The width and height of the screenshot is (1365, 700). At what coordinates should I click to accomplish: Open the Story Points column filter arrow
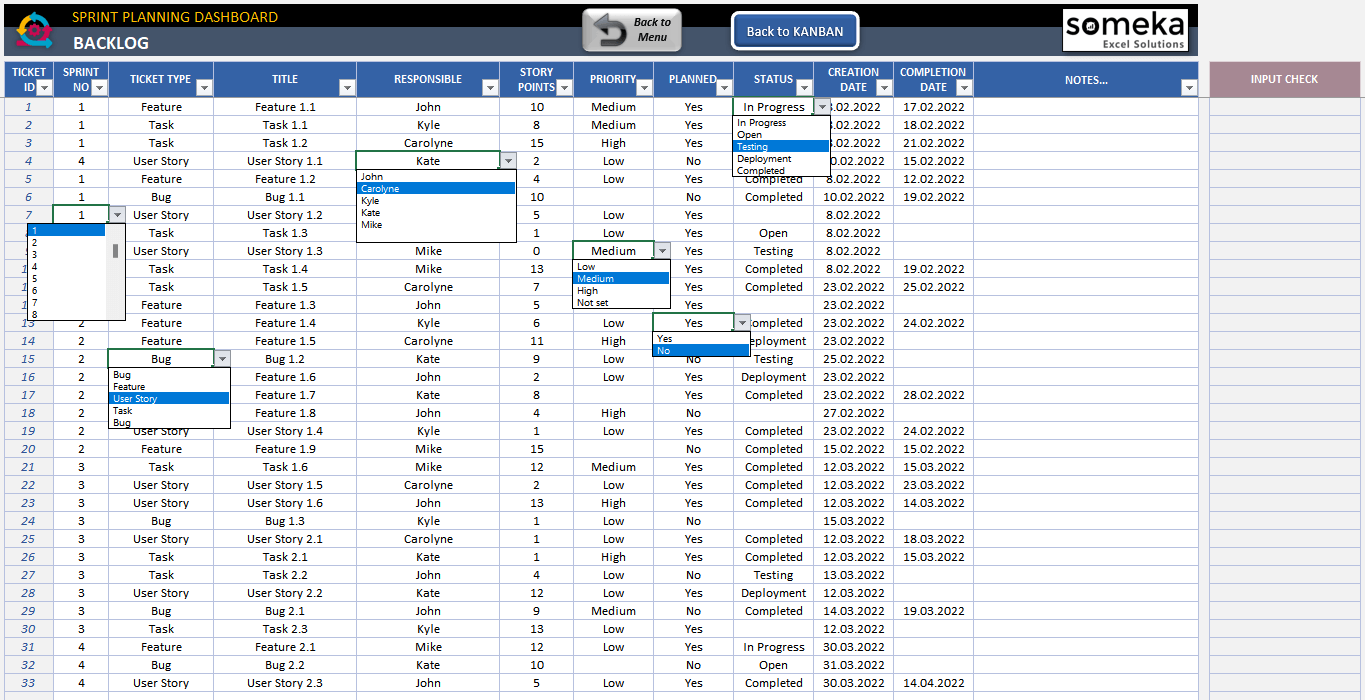[564, 88]
